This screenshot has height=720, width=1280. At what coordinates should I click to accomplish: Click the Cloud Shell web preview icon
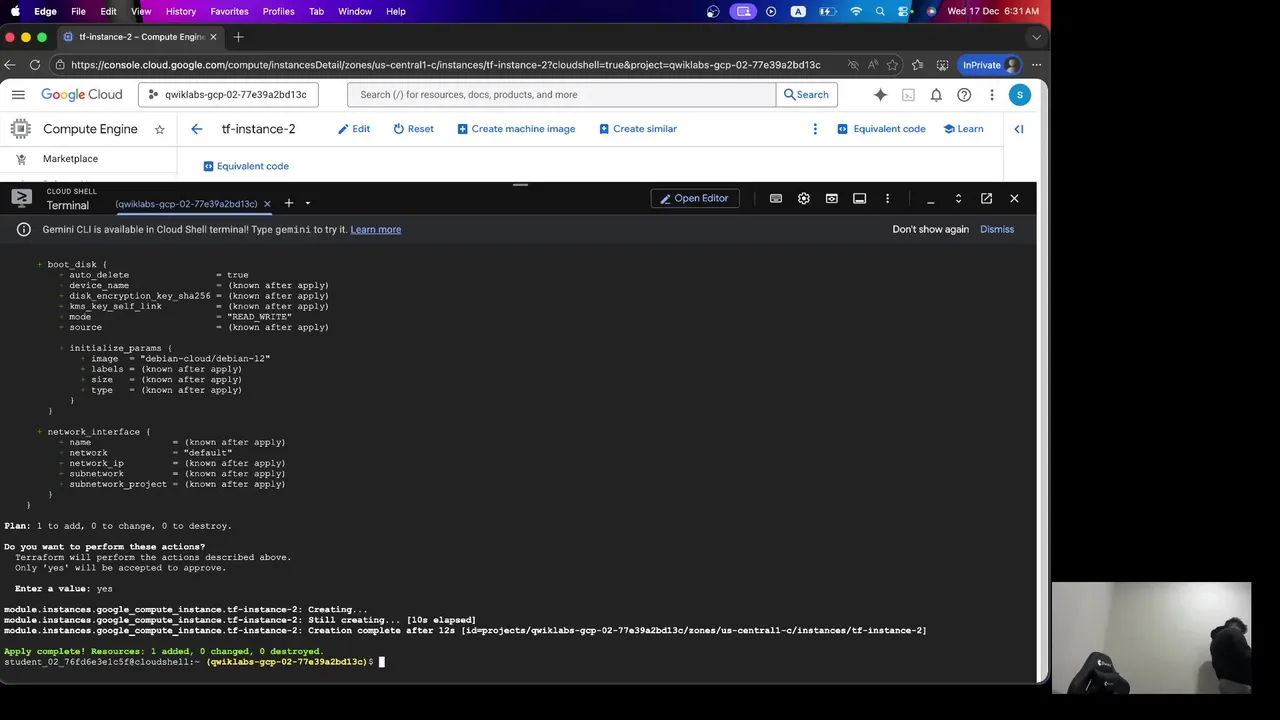(x=831, y=198)
